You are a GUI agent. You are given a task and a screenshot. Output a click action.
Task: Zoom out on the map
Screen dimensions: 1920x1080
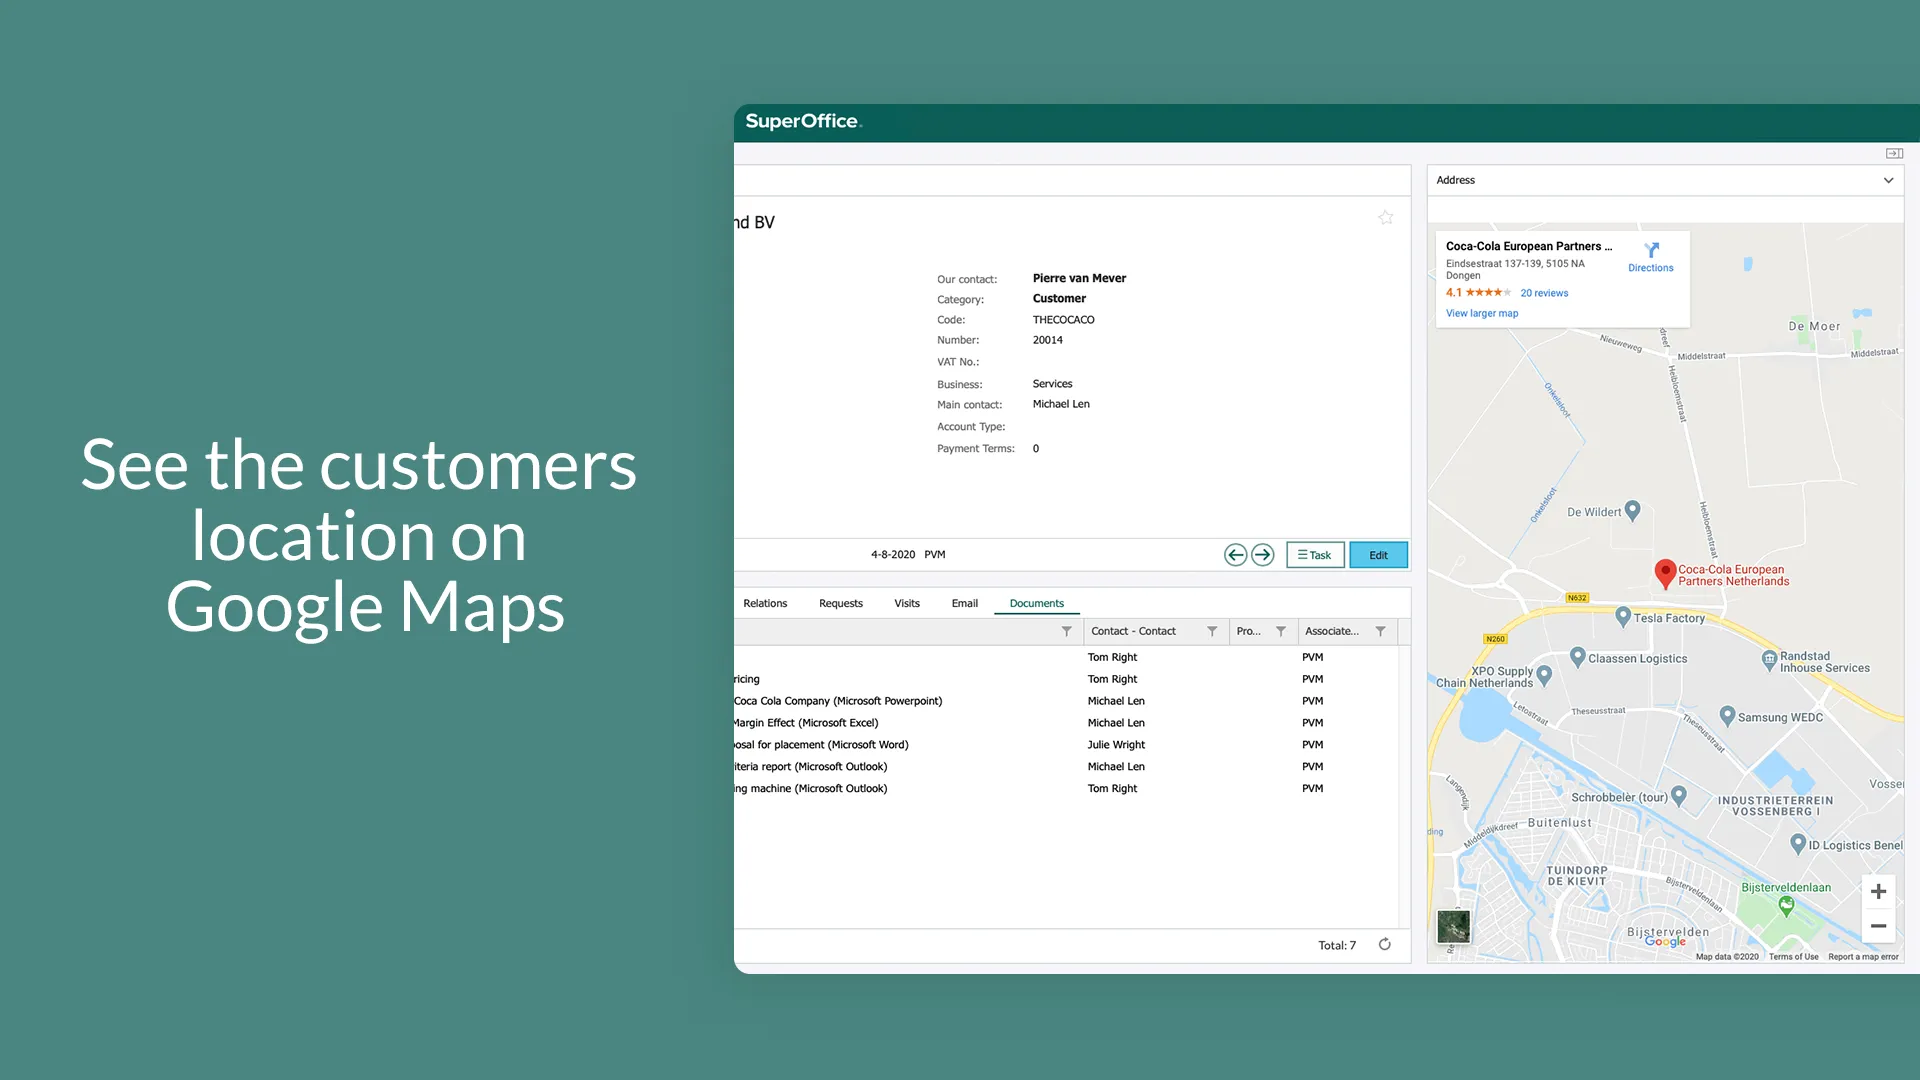1878,926
